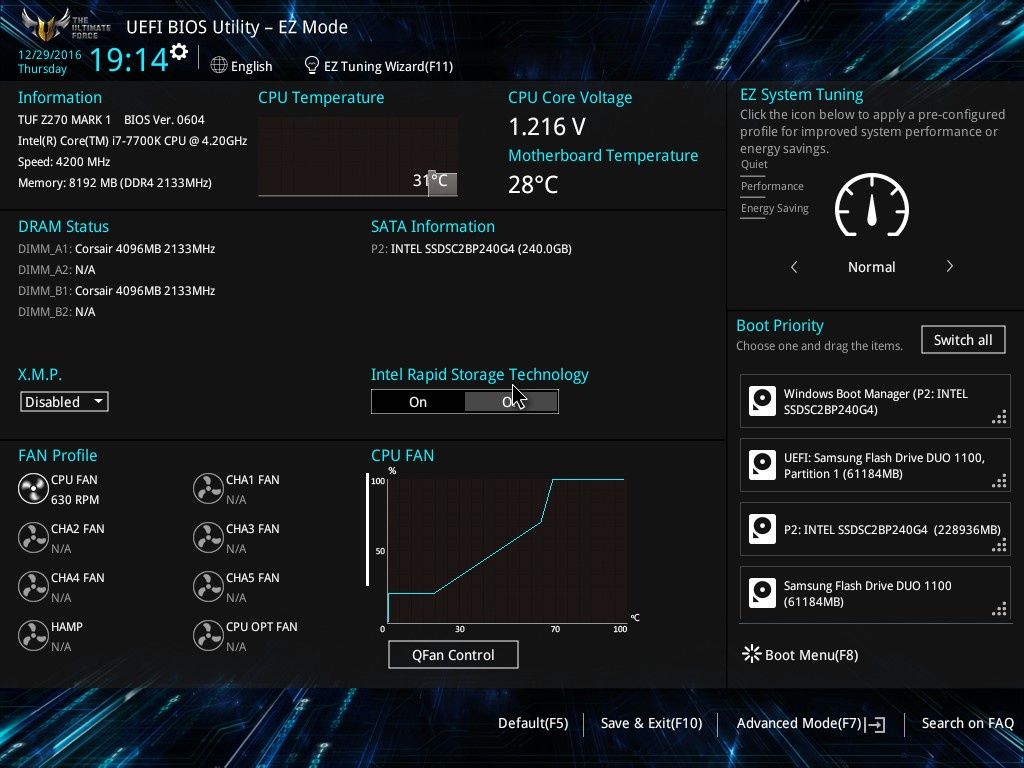
Task: Open Search on FAQ link
Action: pyautogui.click(x=968, y=724)
